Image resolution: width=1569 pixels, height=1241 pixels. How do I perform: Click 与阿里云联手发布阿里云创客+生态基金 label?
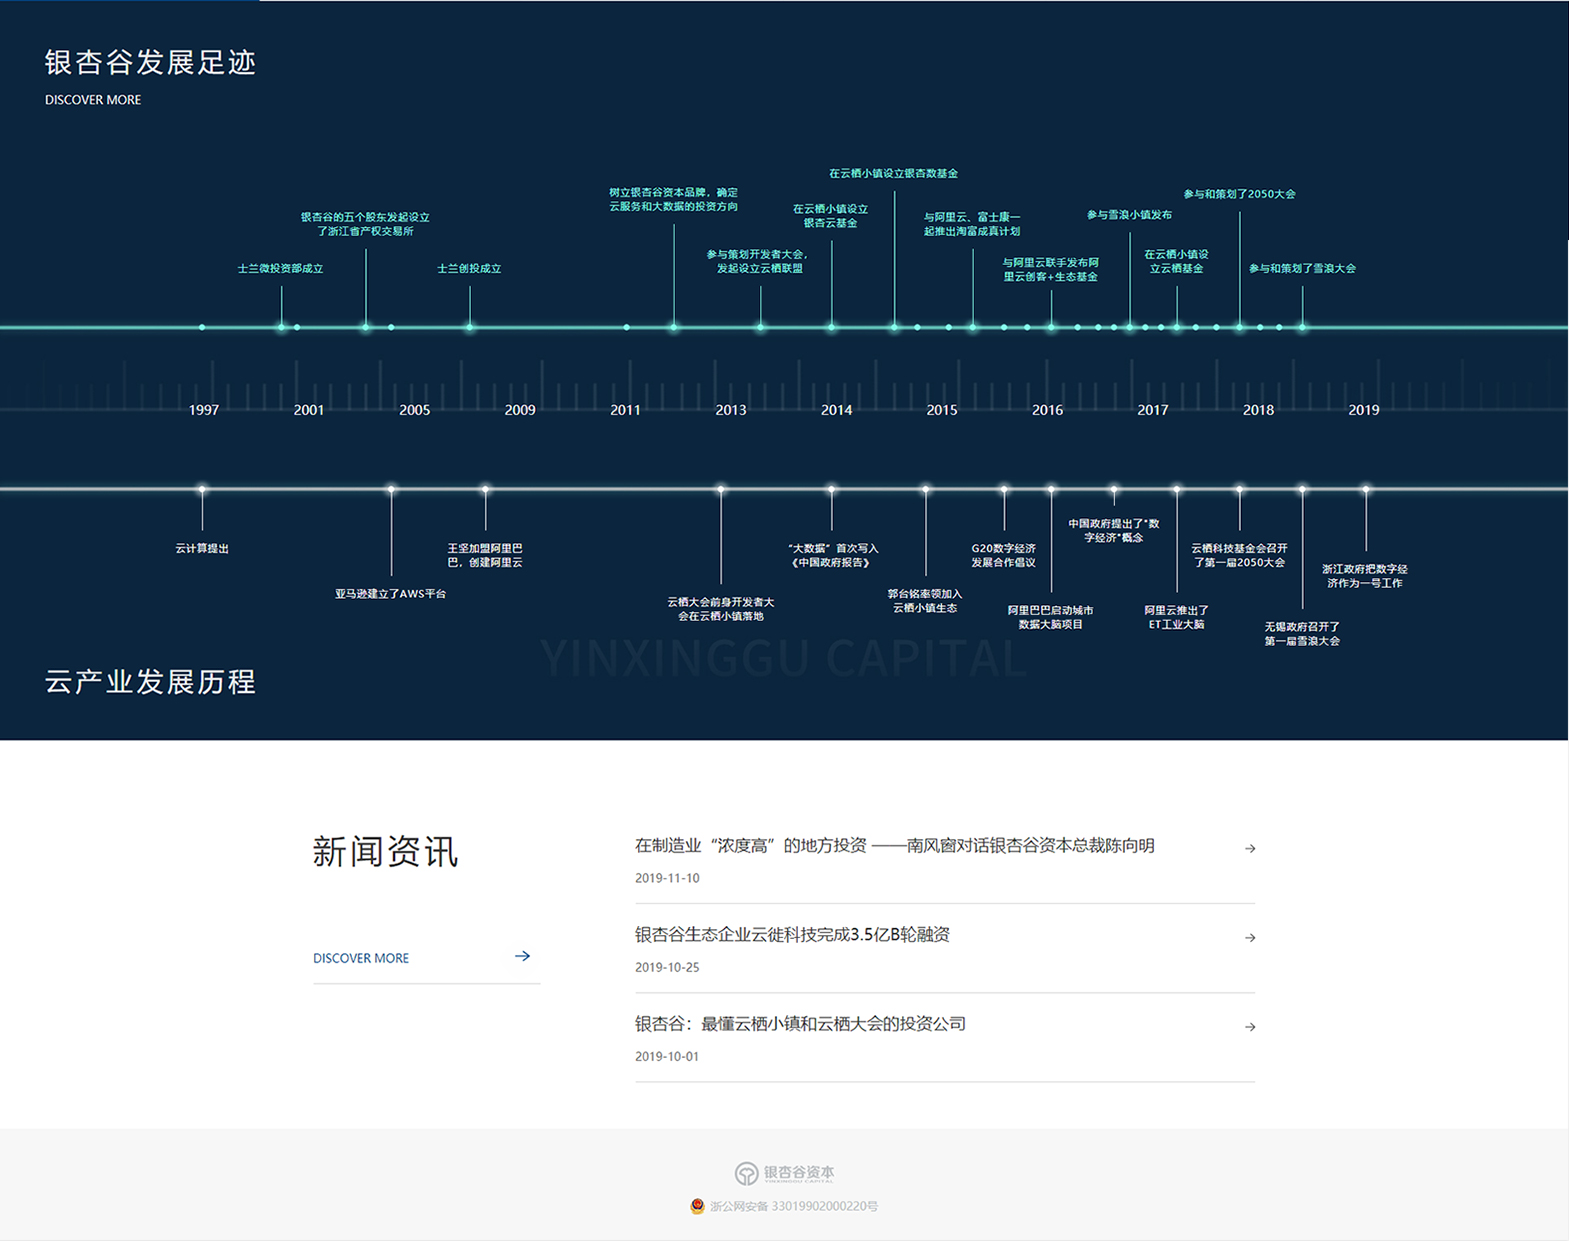pyautogui.click(x=1051, y=270)
